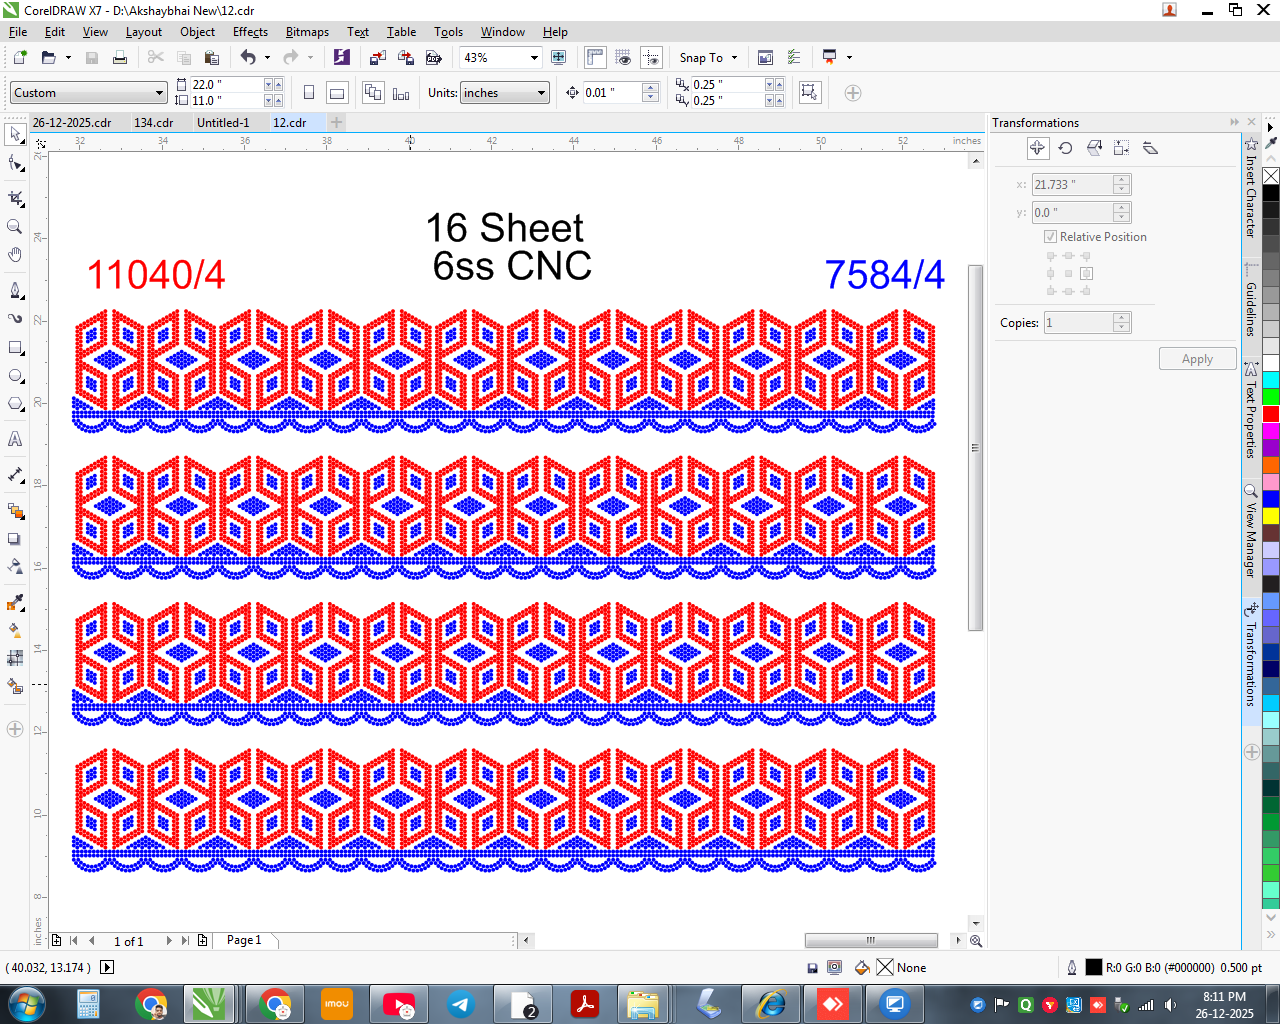Switch to the 134.cdr document tab

tap(153, 122)
